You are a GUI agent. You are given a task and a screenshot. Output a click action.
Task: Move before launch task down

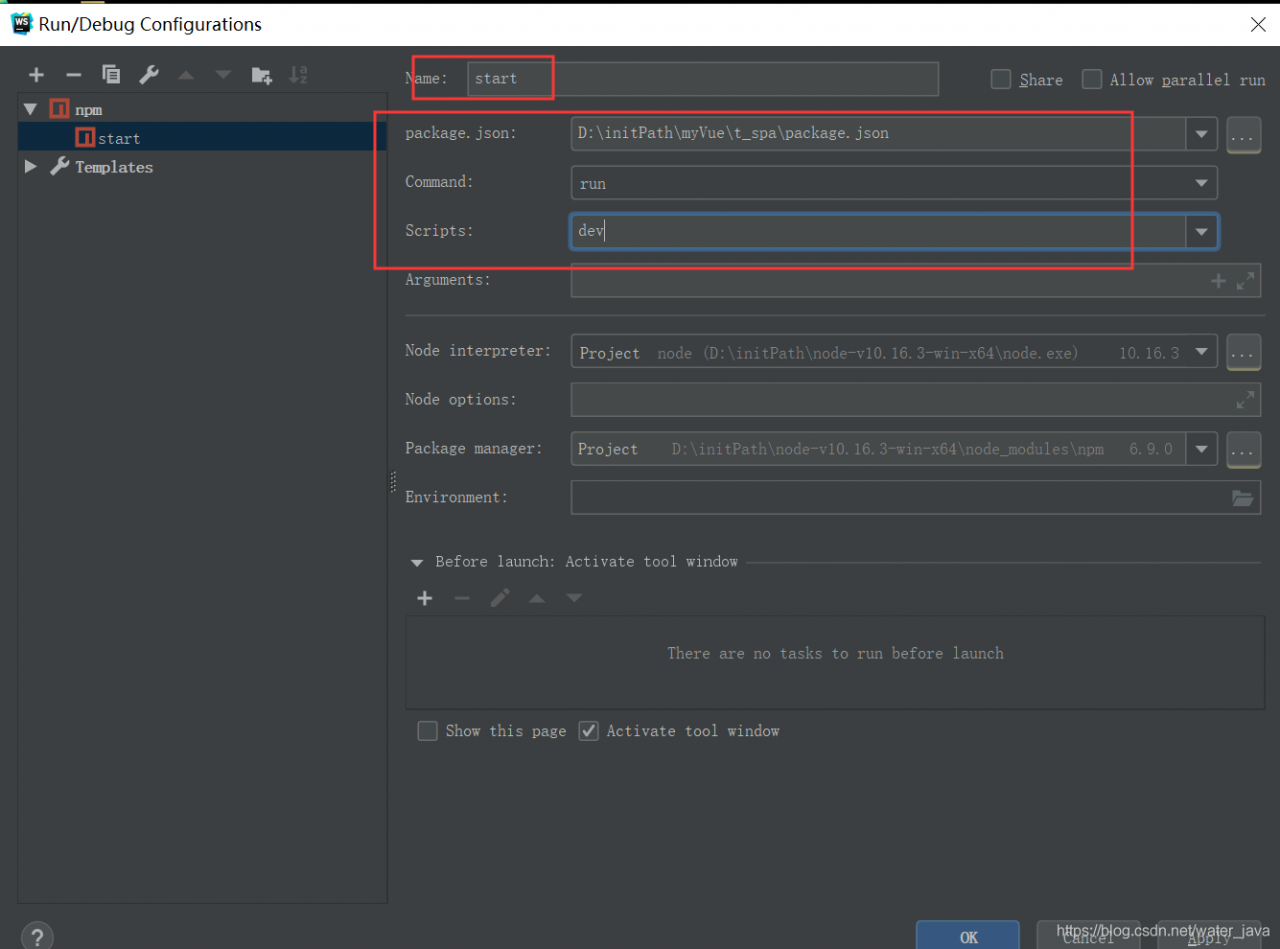[x=574, y=598]
